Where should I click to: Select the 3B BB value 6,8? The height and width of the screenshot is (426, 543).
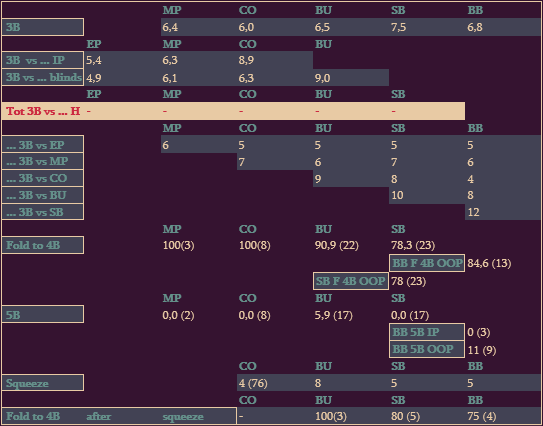pos(475,27)
